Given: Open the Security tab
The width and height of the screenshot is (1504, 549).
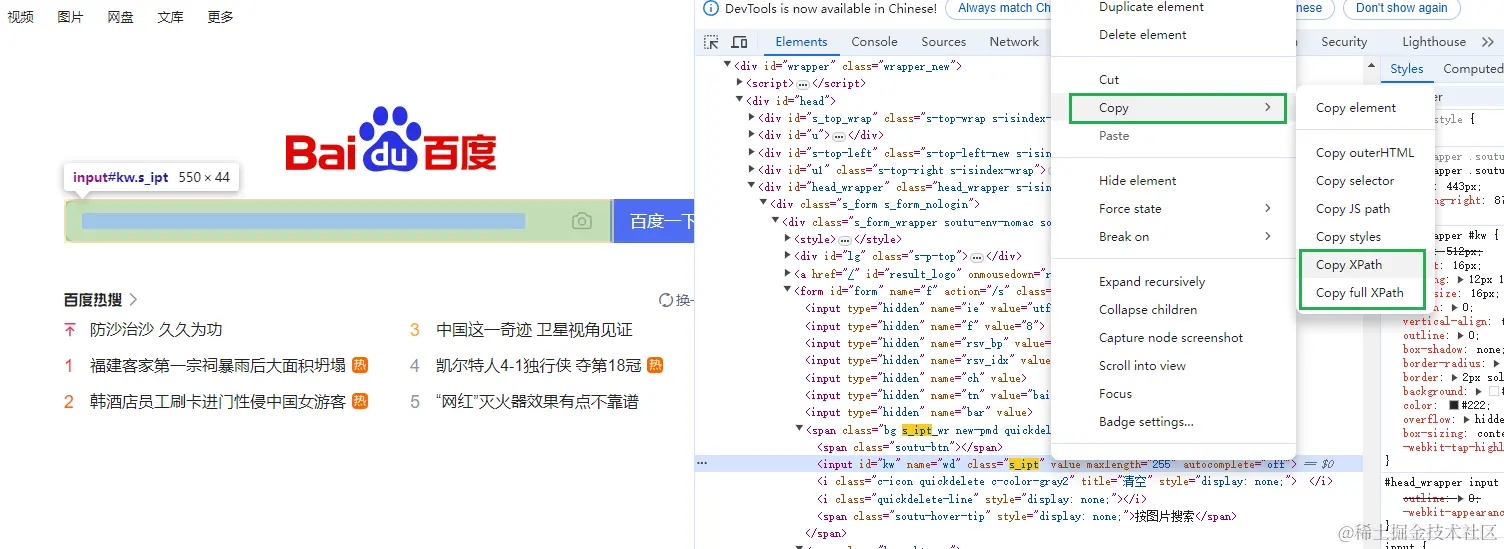Looking at the screenshot, I should [x=1344, y=42].
